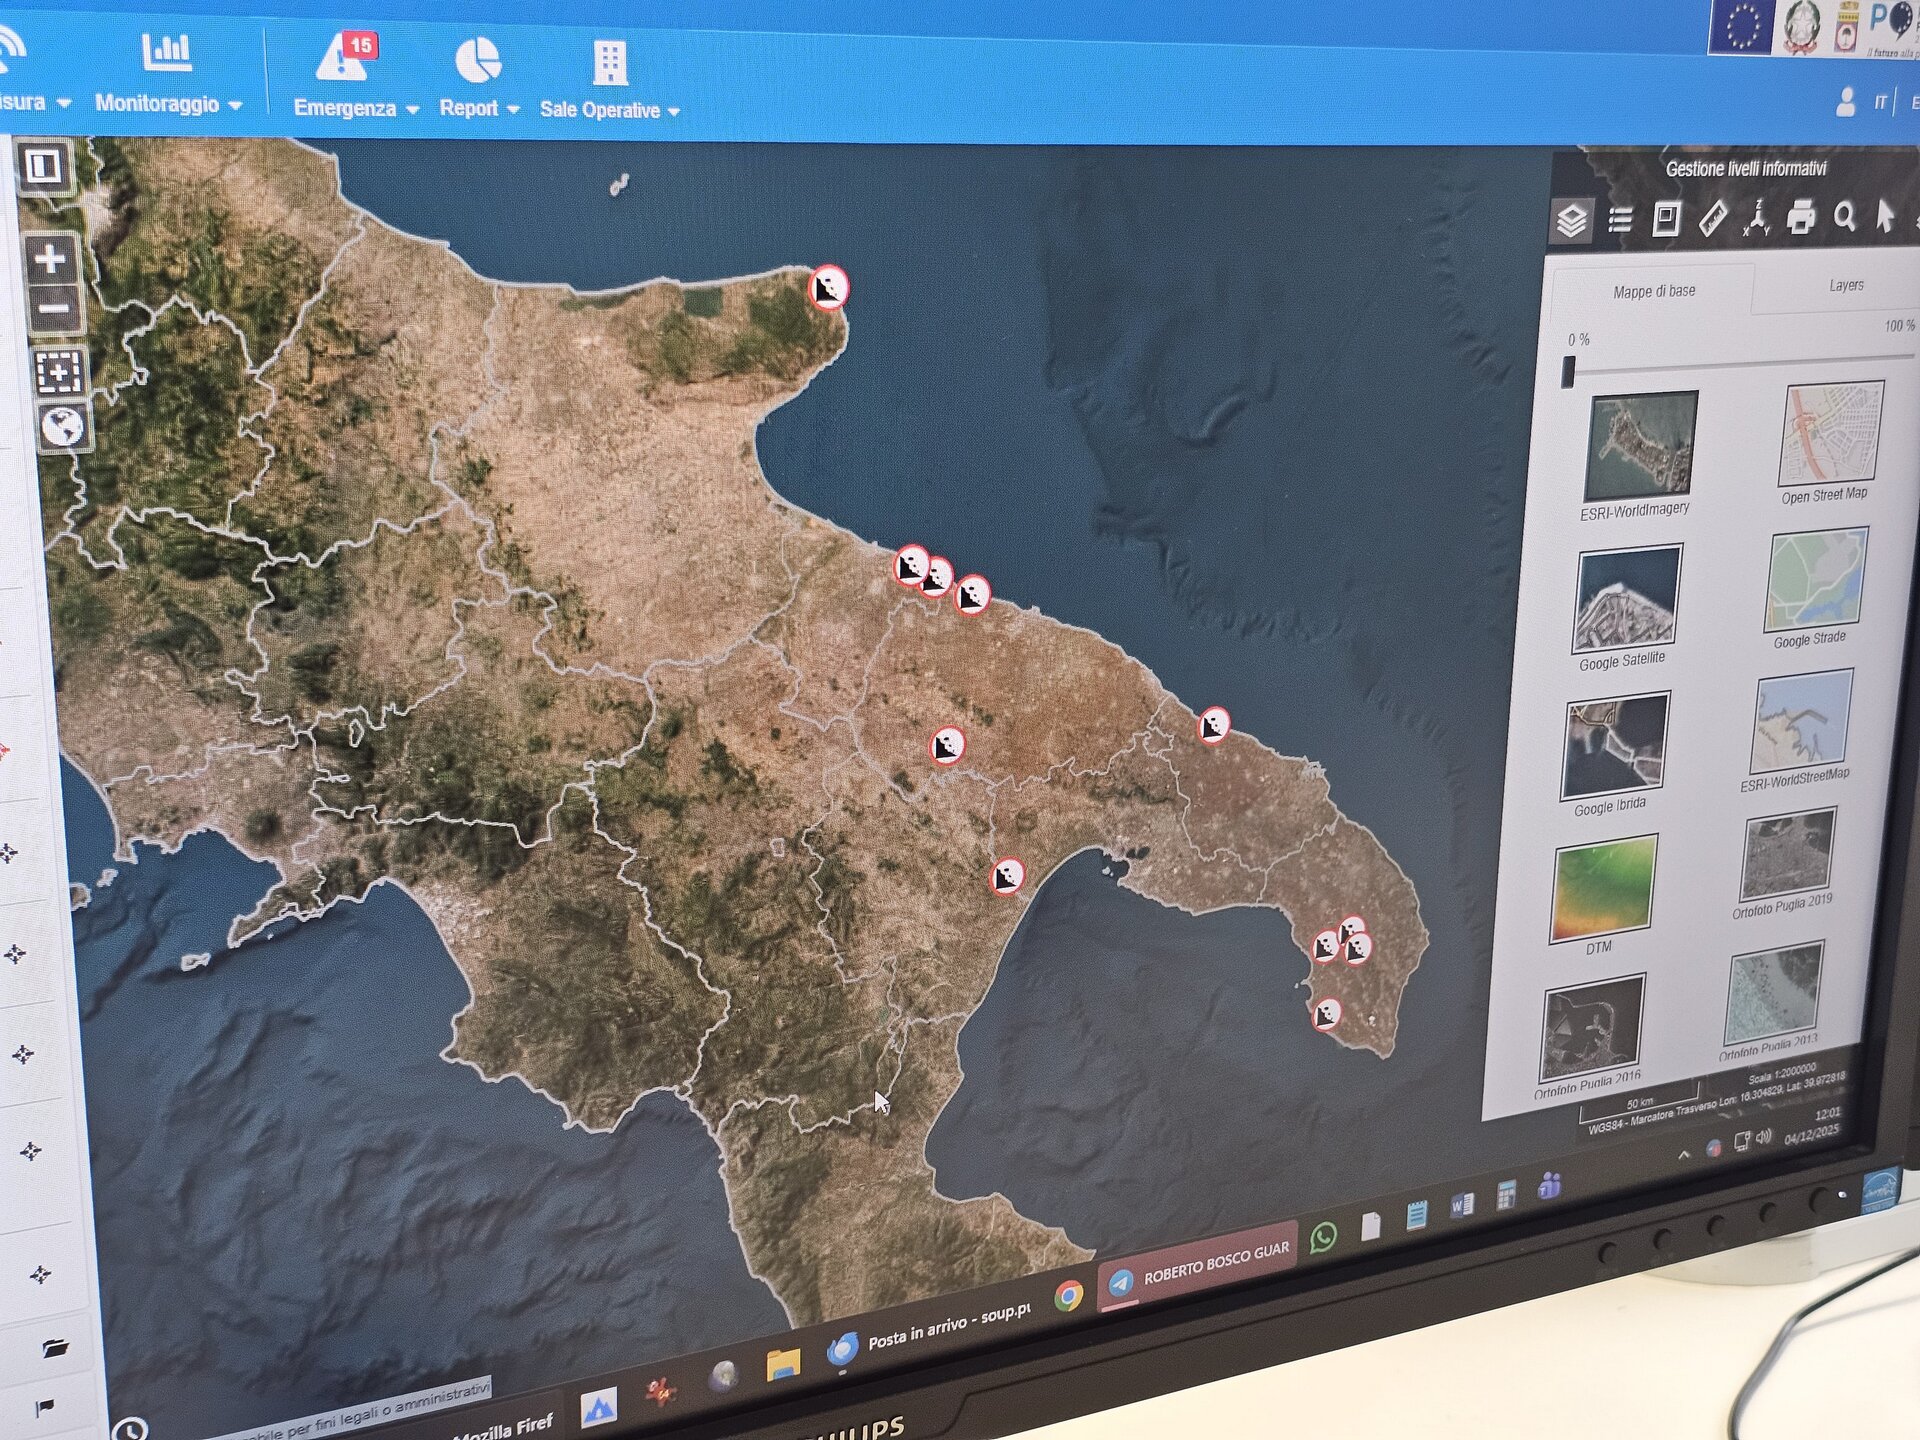The width and height of the screenshot is (1920, 1440).
Task: Click the print map icon
Action: pyautogui.click(x=1801, y=216)
